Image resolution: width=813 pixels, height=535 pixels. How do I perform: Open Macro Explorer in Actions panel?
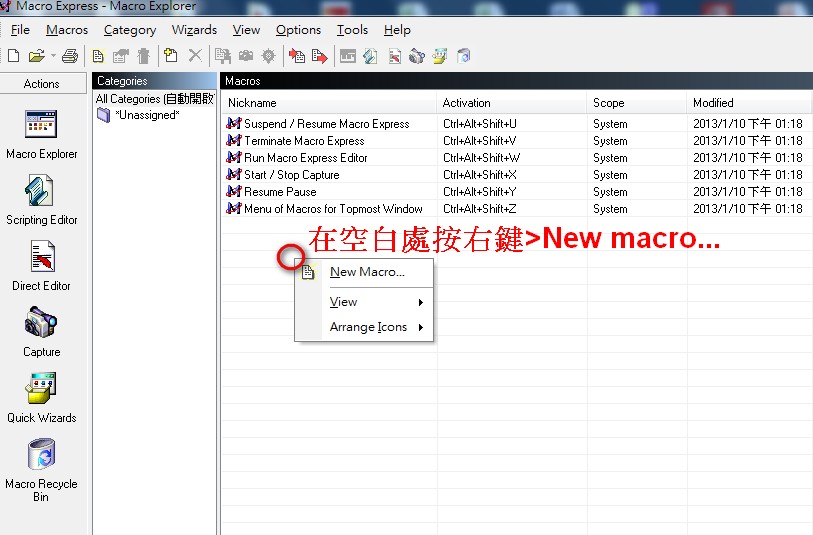coord(41,135)
